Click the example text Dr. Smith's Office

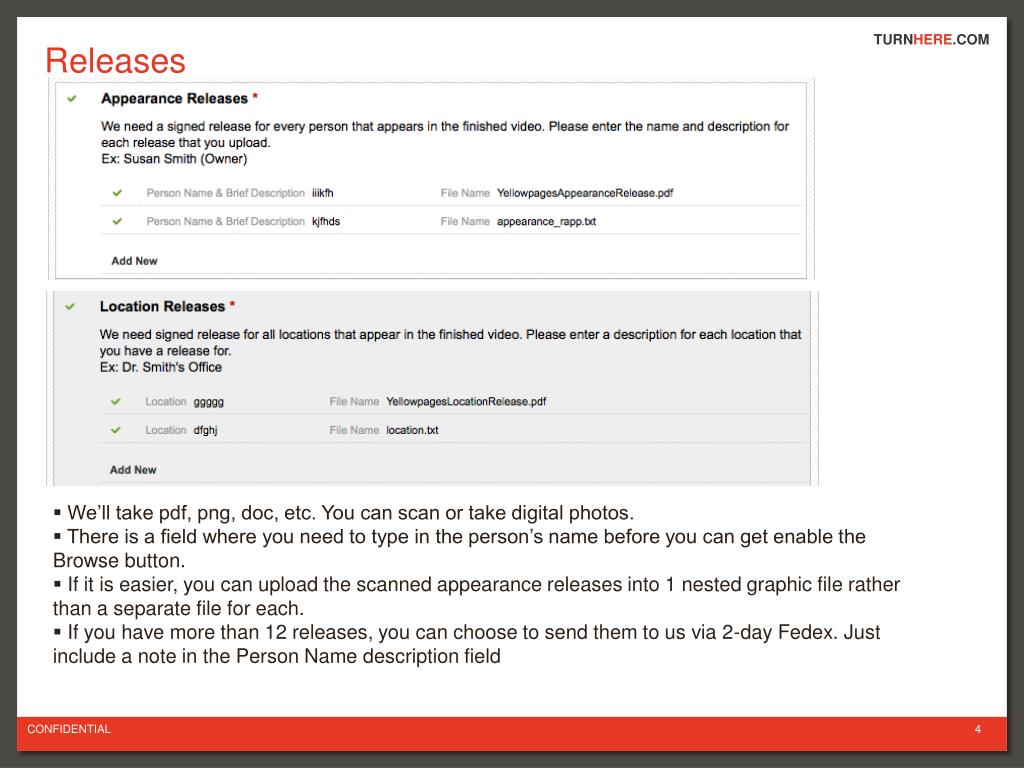(172, 367)
